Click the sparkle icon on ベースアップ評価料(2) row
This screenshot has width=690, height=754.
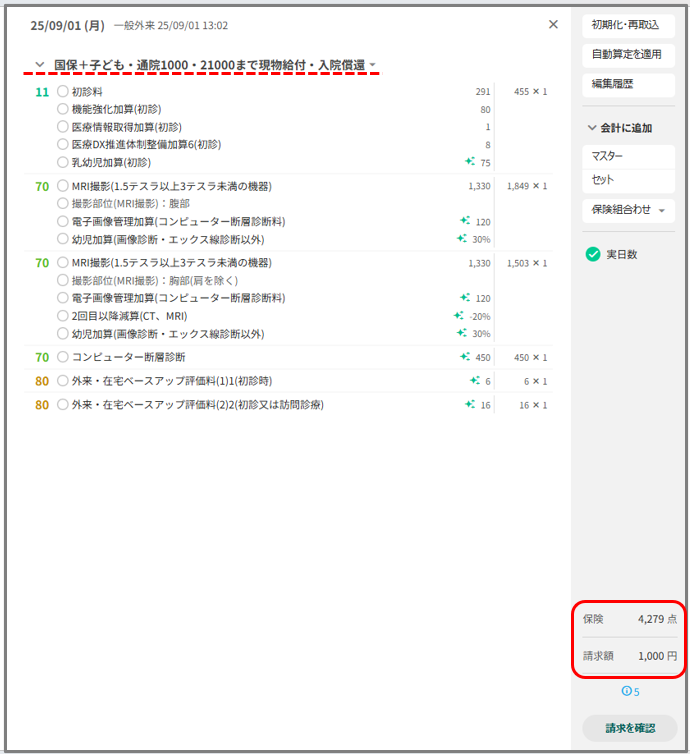pos(470,404)
